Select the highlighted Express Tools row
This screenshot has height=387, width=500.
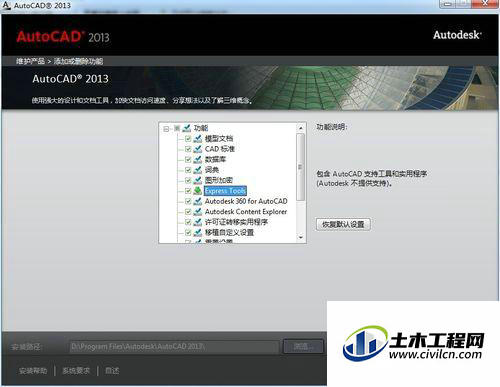point(225,191)
